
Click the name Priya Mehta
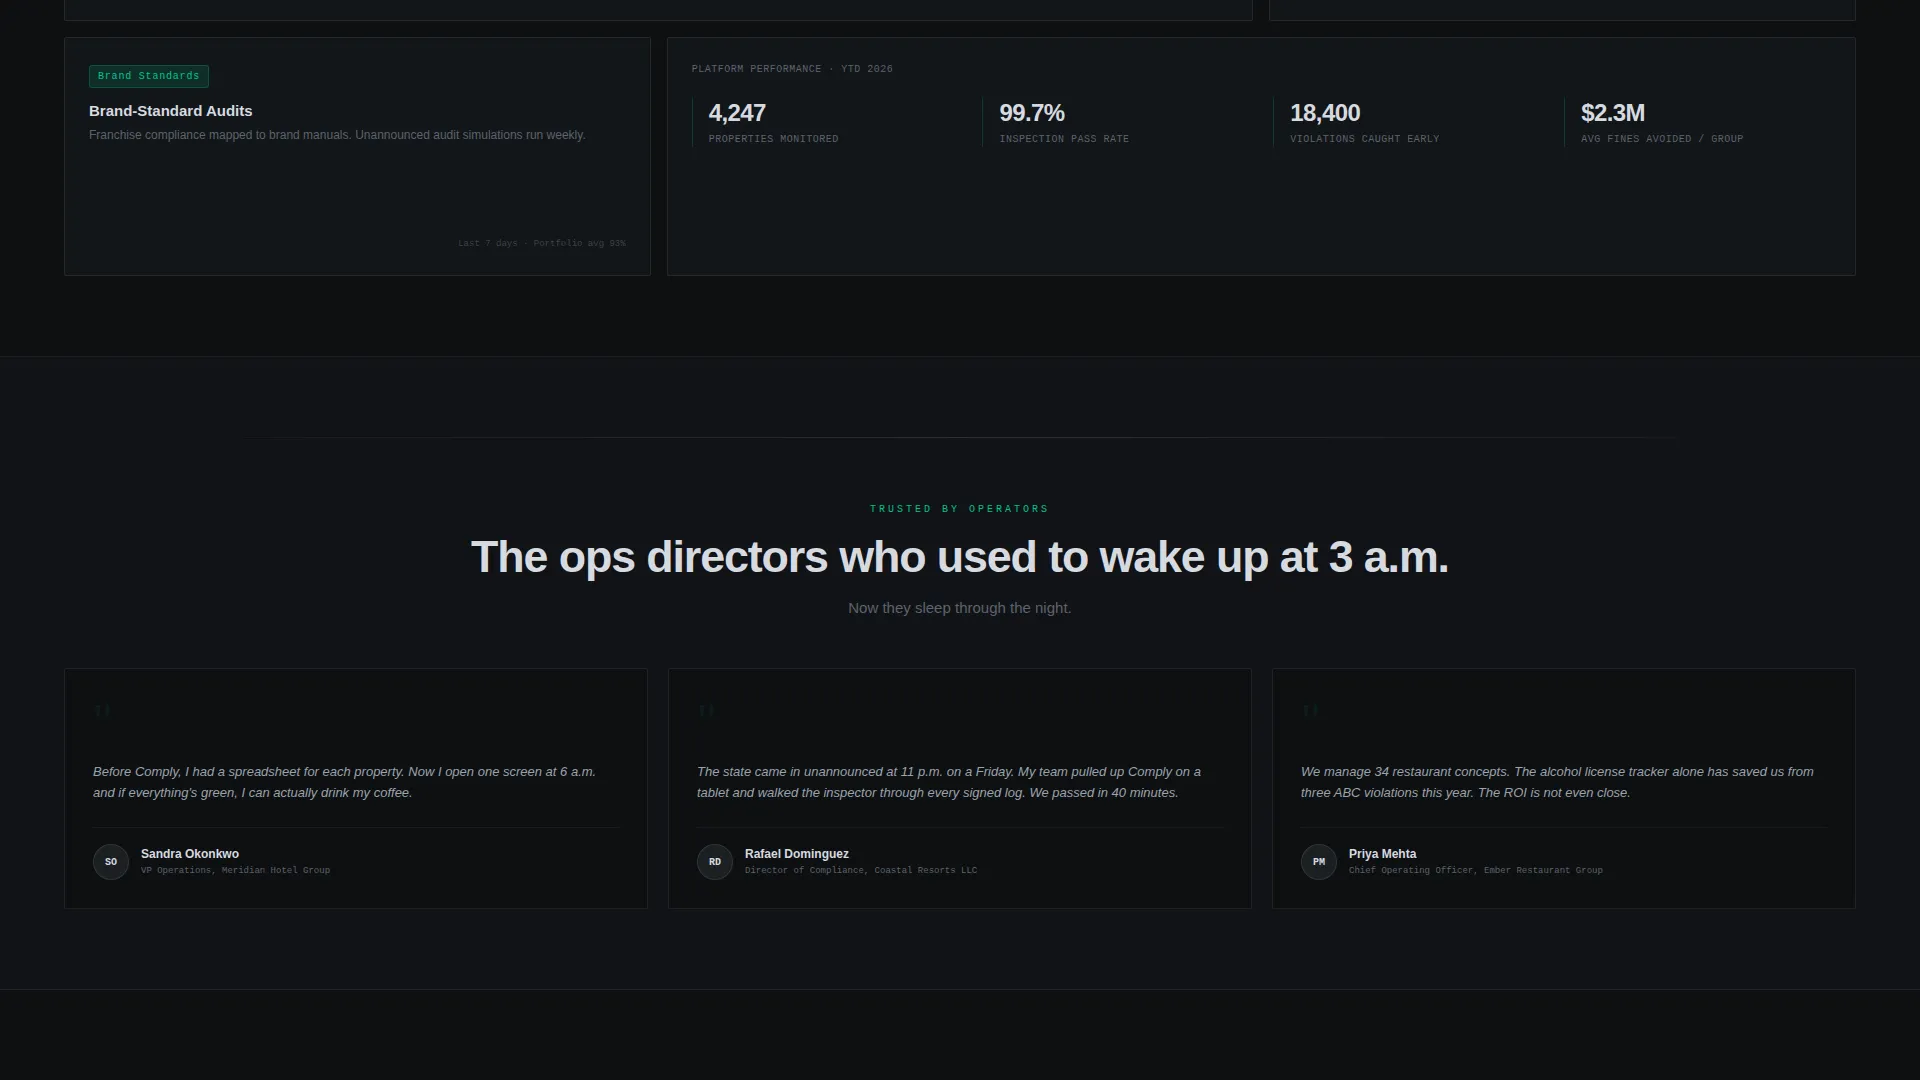1383,854
